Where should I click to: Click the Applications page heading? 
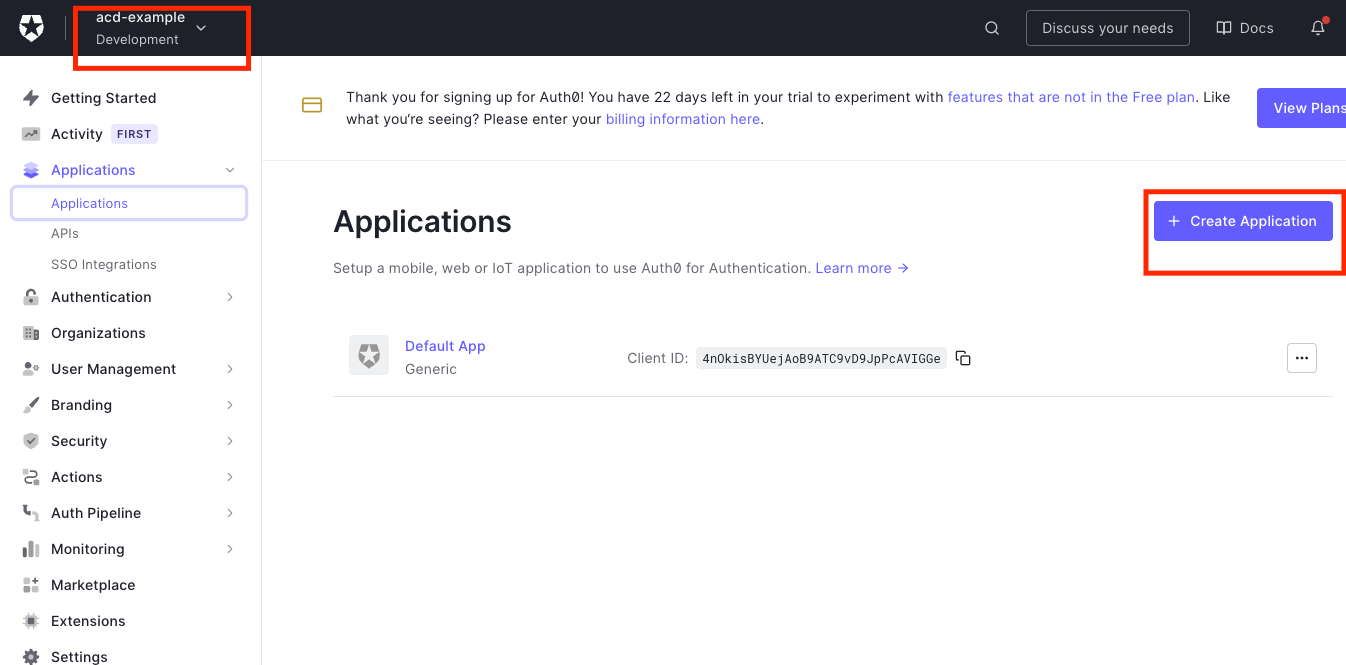click(x=422, y=221)
